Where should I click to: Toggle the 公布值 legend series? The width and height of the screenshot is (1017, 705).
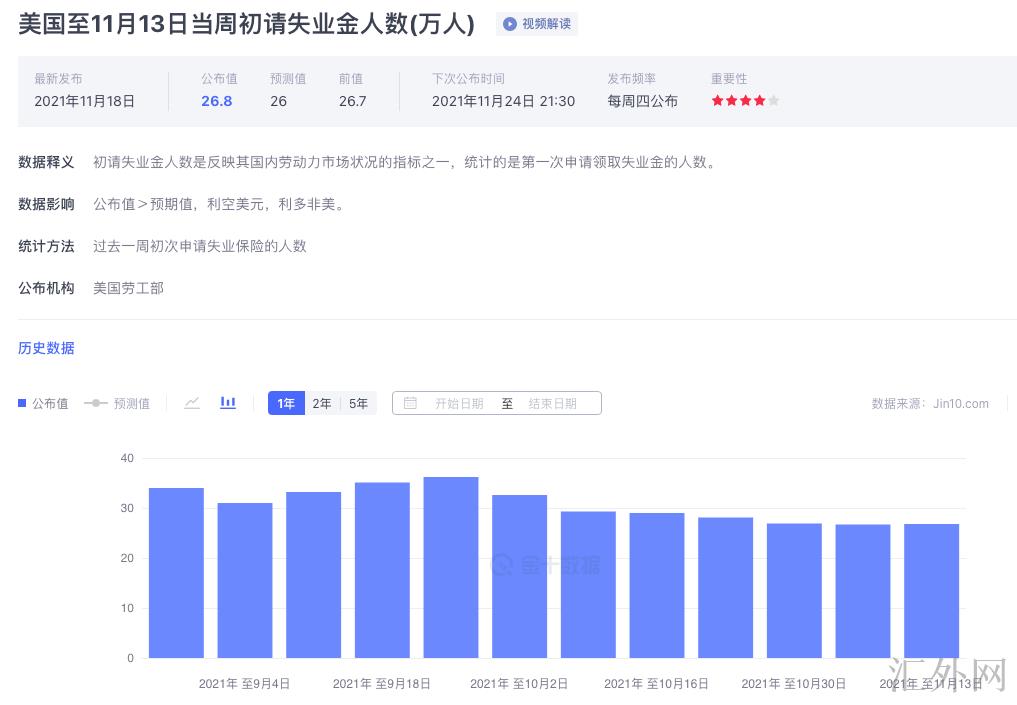tap(43, 404)
